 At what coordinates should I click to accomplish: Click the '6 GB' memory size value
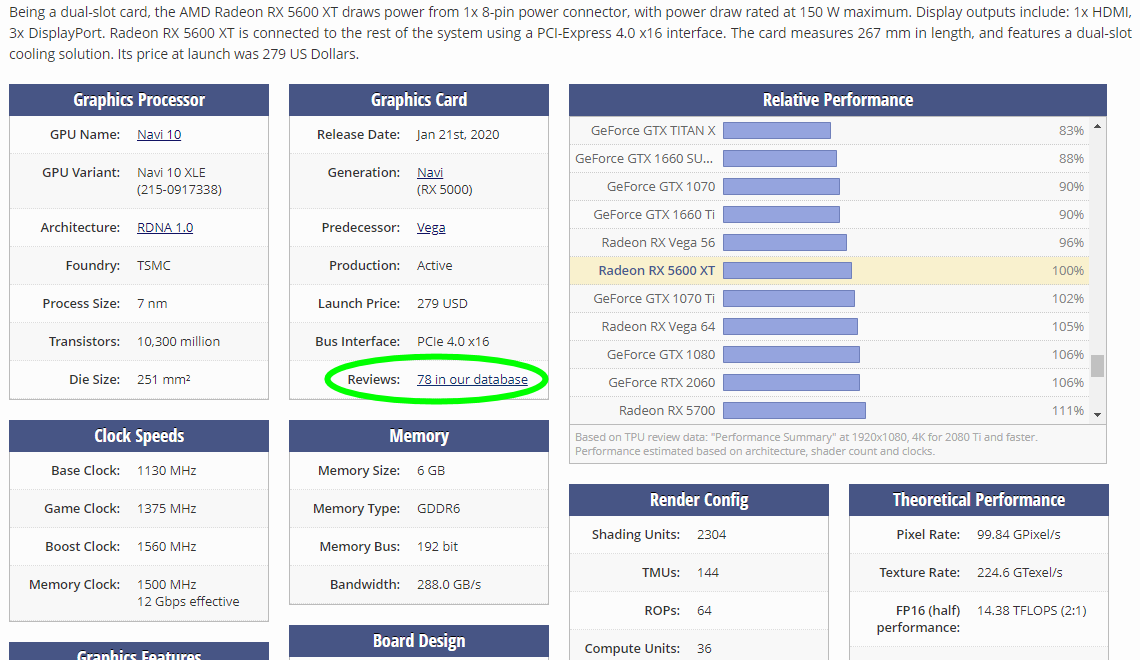click(430, 470)
